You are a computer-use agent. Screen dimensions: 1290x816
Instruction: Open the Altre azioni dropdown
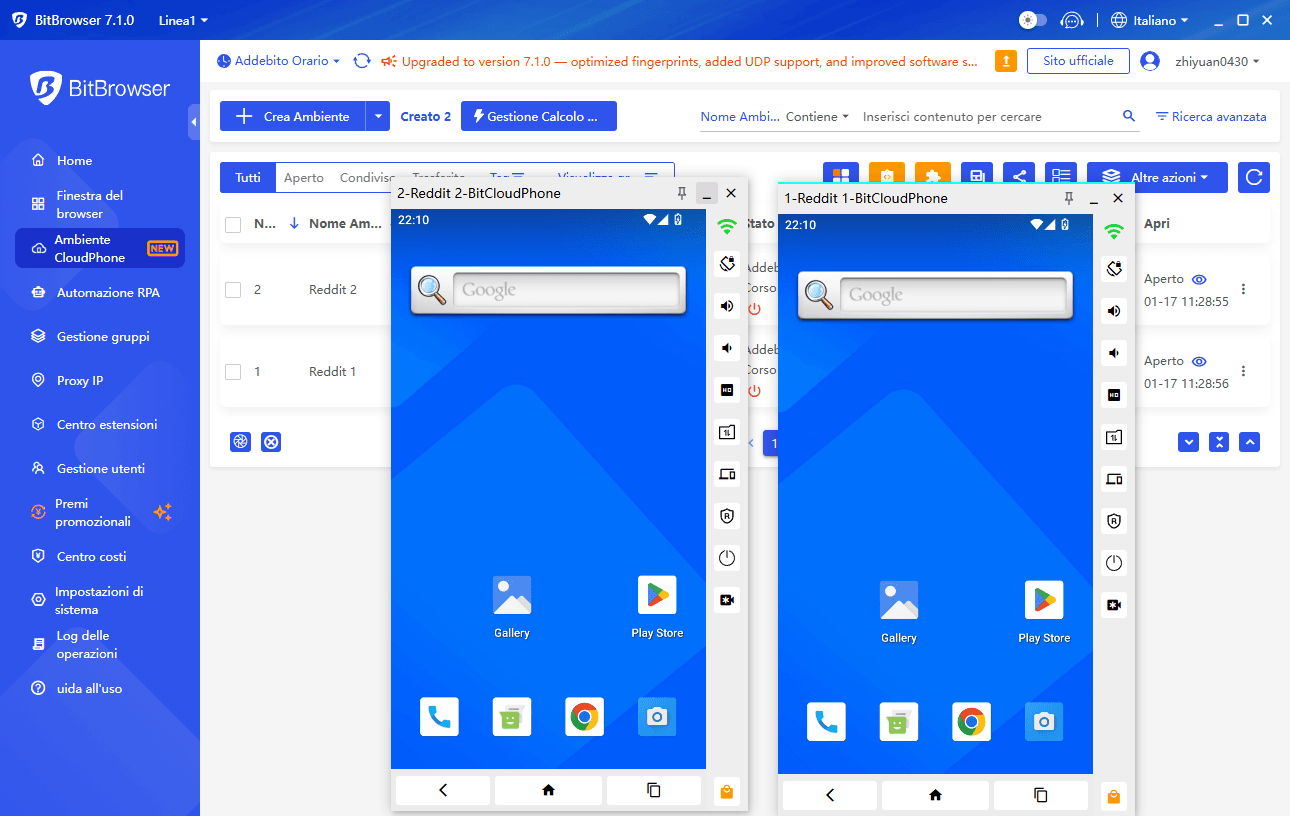(x=1157, y=178)
